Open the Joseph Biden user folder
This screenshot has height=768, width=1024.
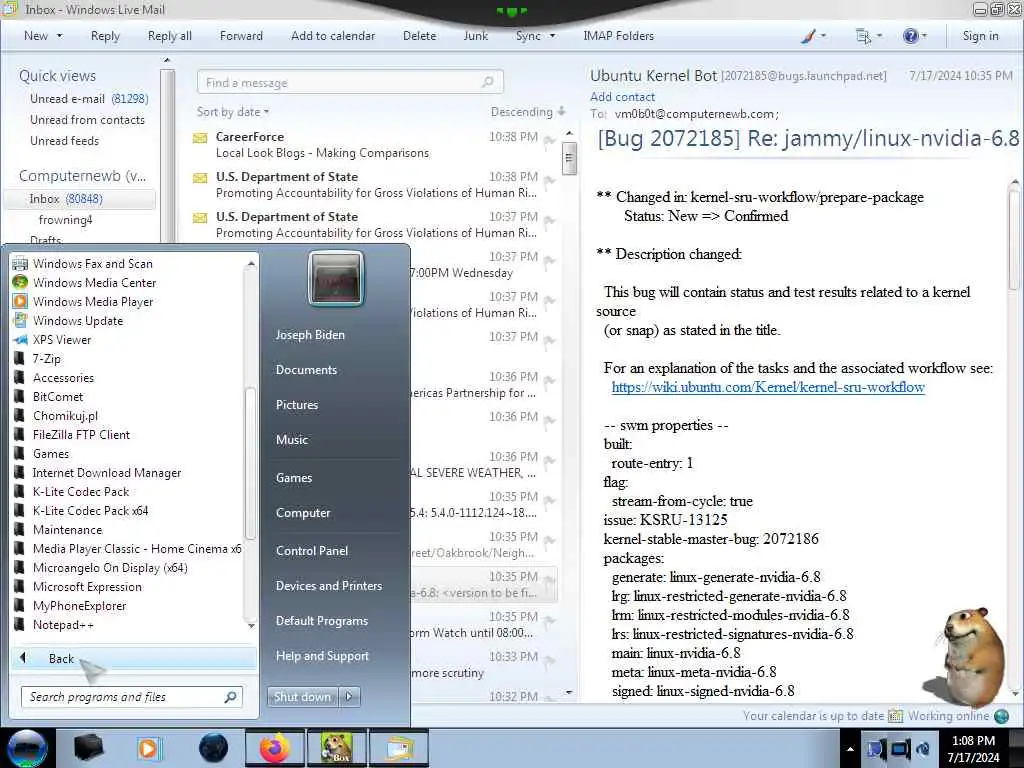[x=310, y=334]
